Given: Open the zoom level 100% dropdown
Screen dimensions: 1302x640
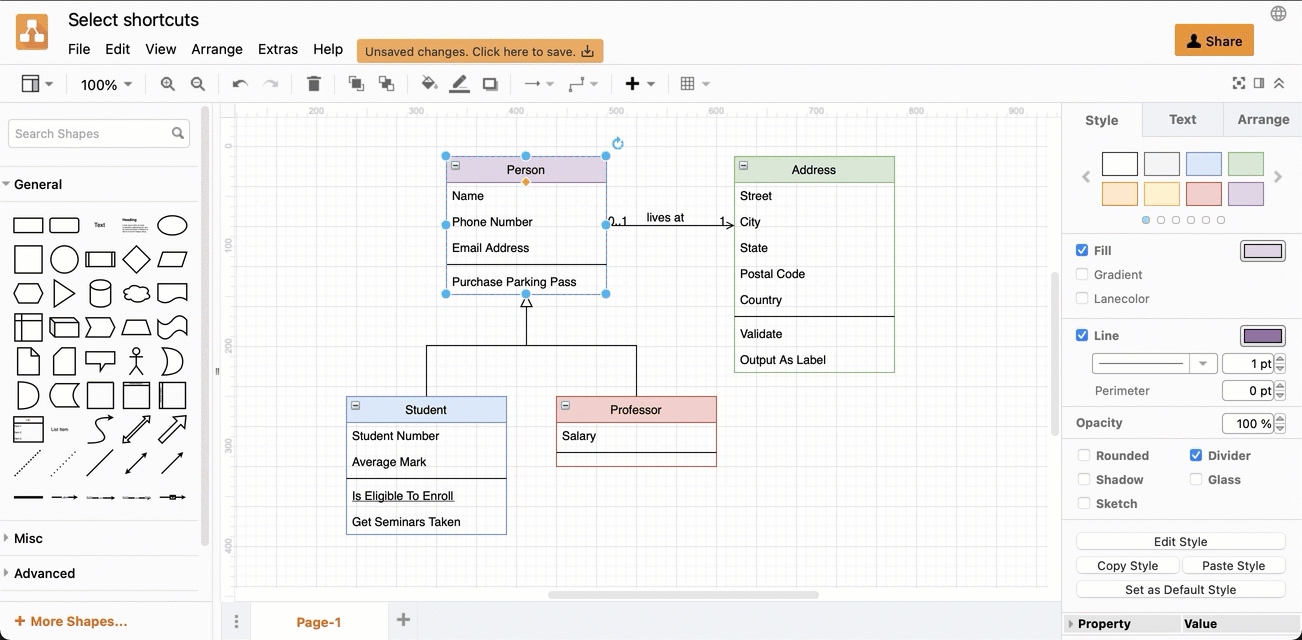Looking at the screenshot, I should point(105,84).
